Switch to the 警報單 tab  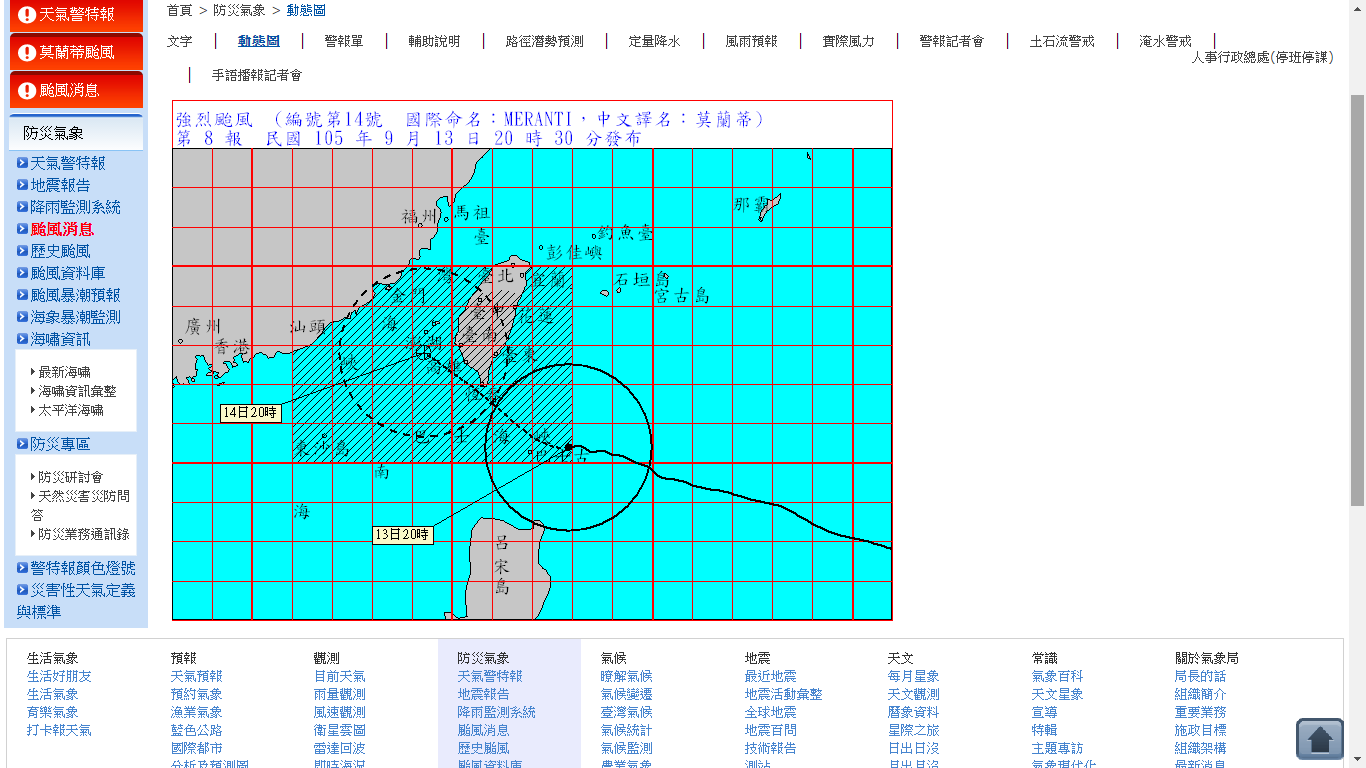[343, 42]
